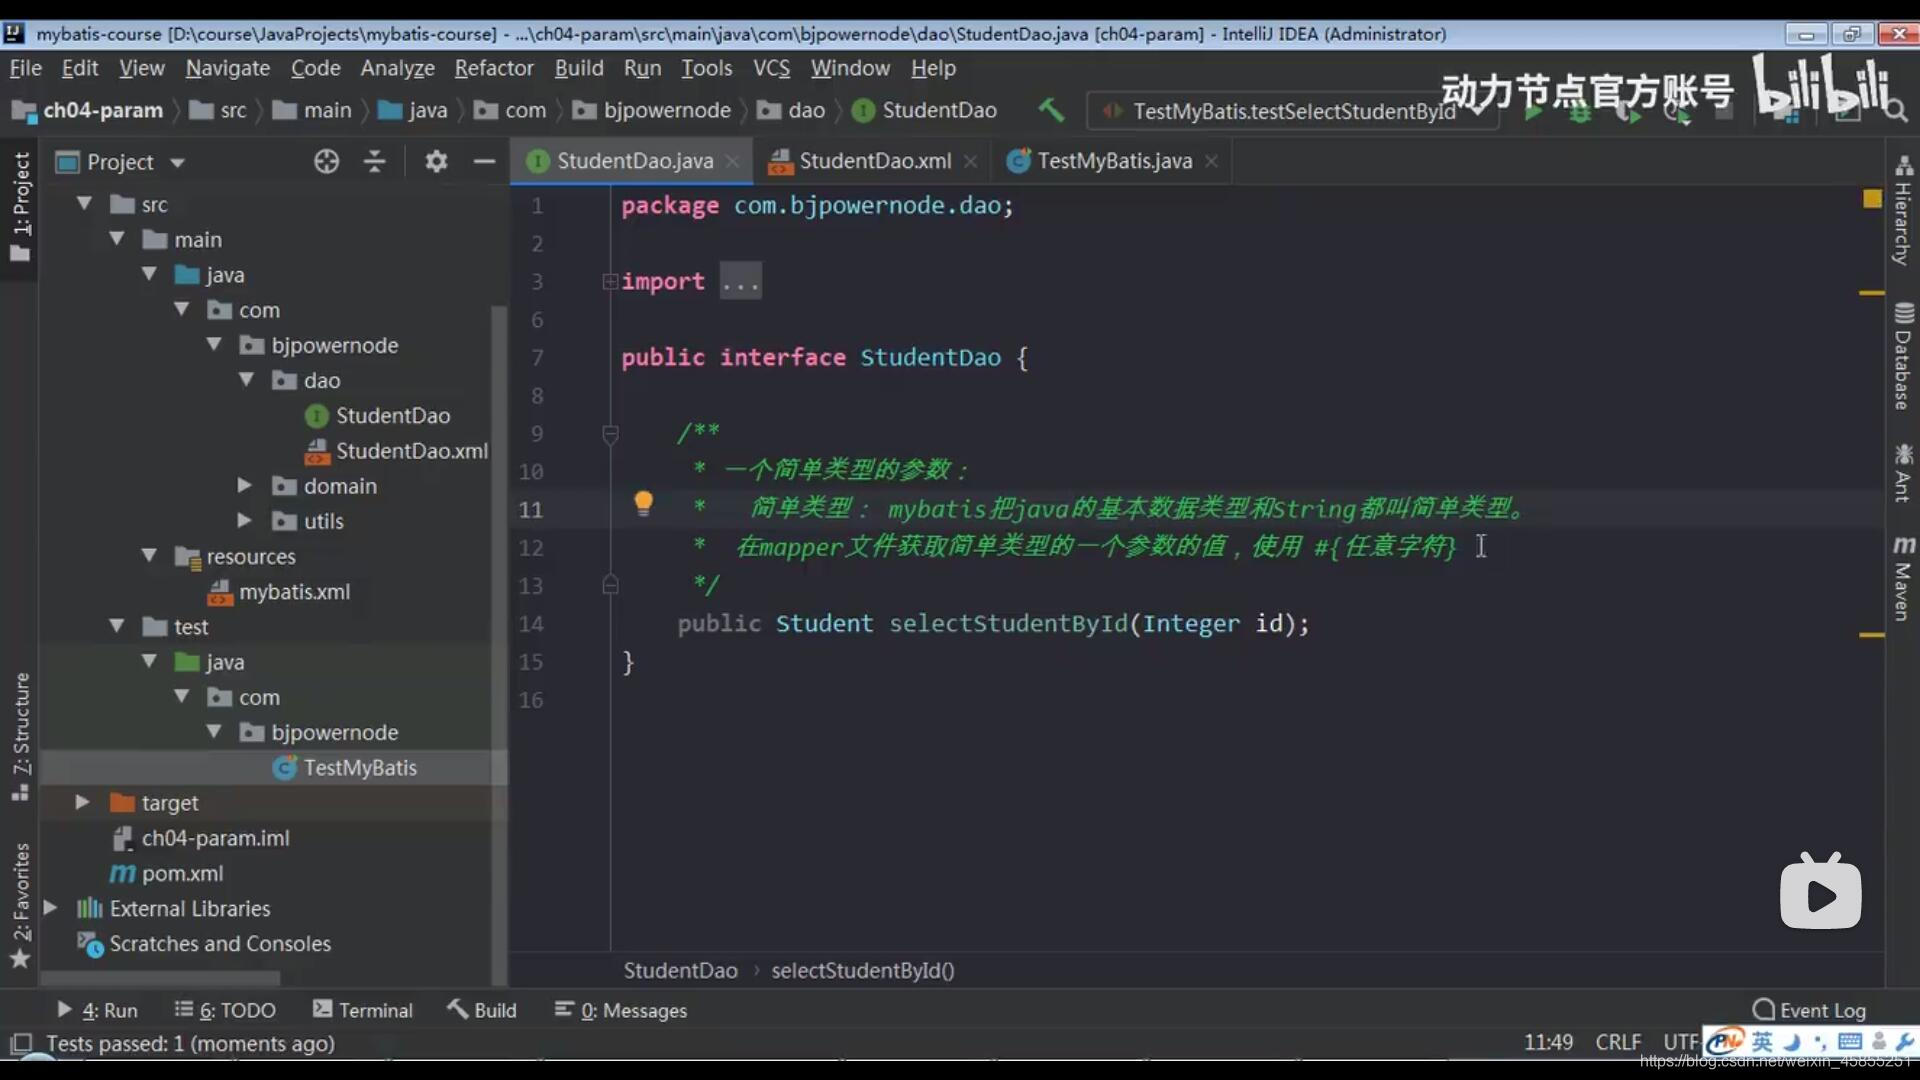Open the 6: TODO tool window
The width and height of the screenshot is (1920, 1080).
point(225,1010)
